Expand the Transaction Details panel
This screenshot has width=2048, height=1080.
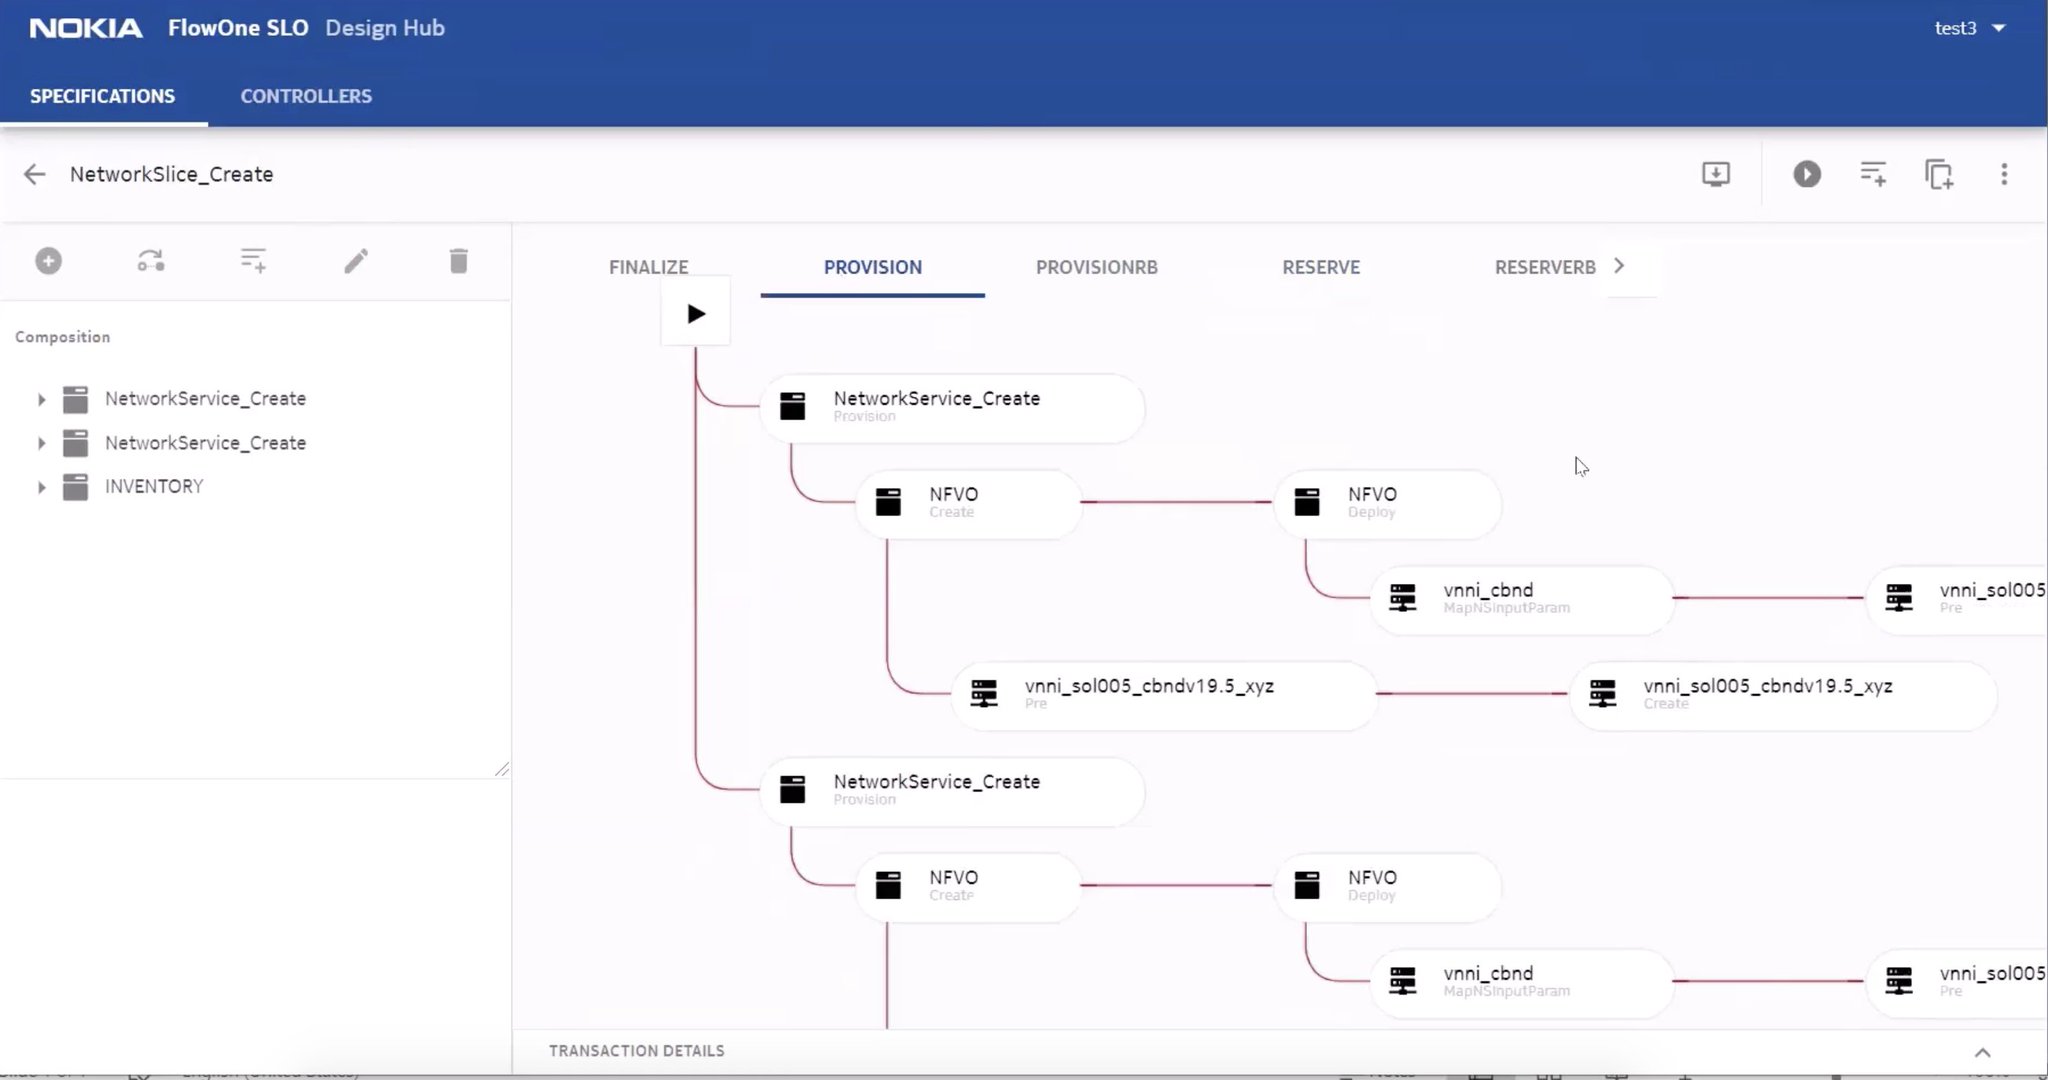(x=1982, y=1052)
